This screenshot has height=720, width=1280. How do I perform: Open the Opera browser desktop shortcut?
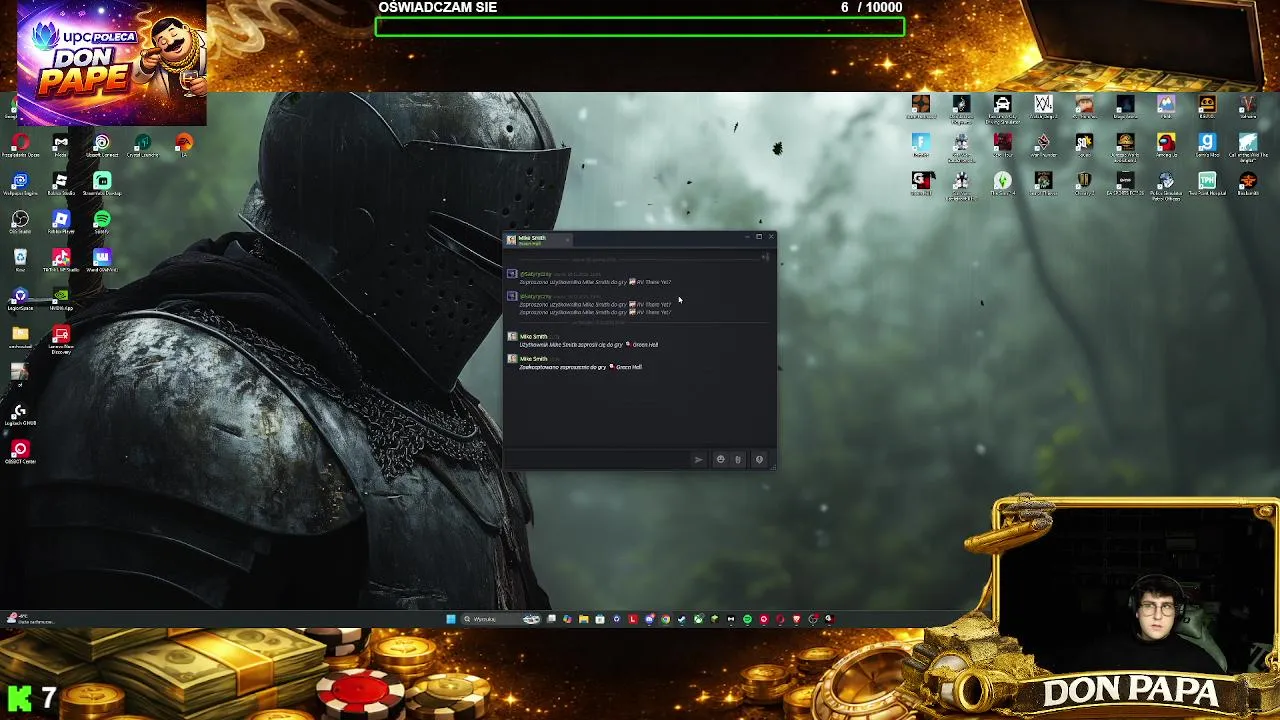pyautogui.click(x=20, y=146)
